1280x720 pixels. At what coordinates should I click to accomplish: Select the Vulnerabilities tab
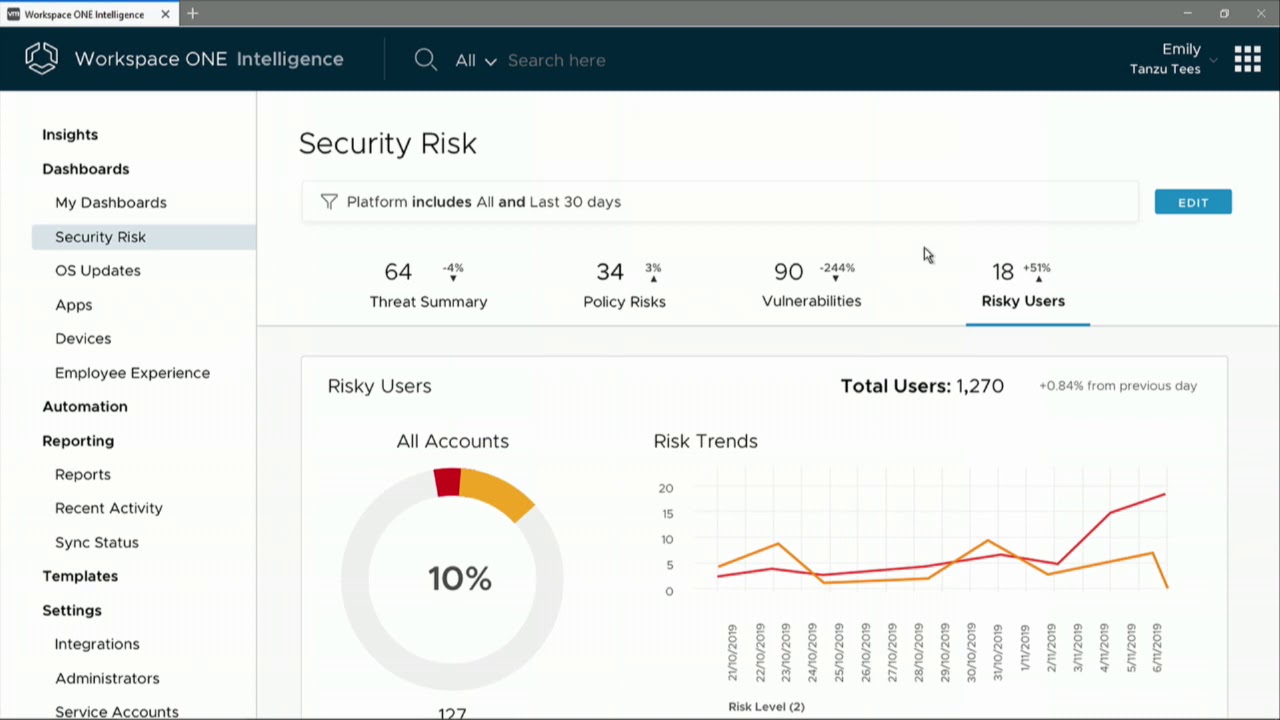point(811,285)
